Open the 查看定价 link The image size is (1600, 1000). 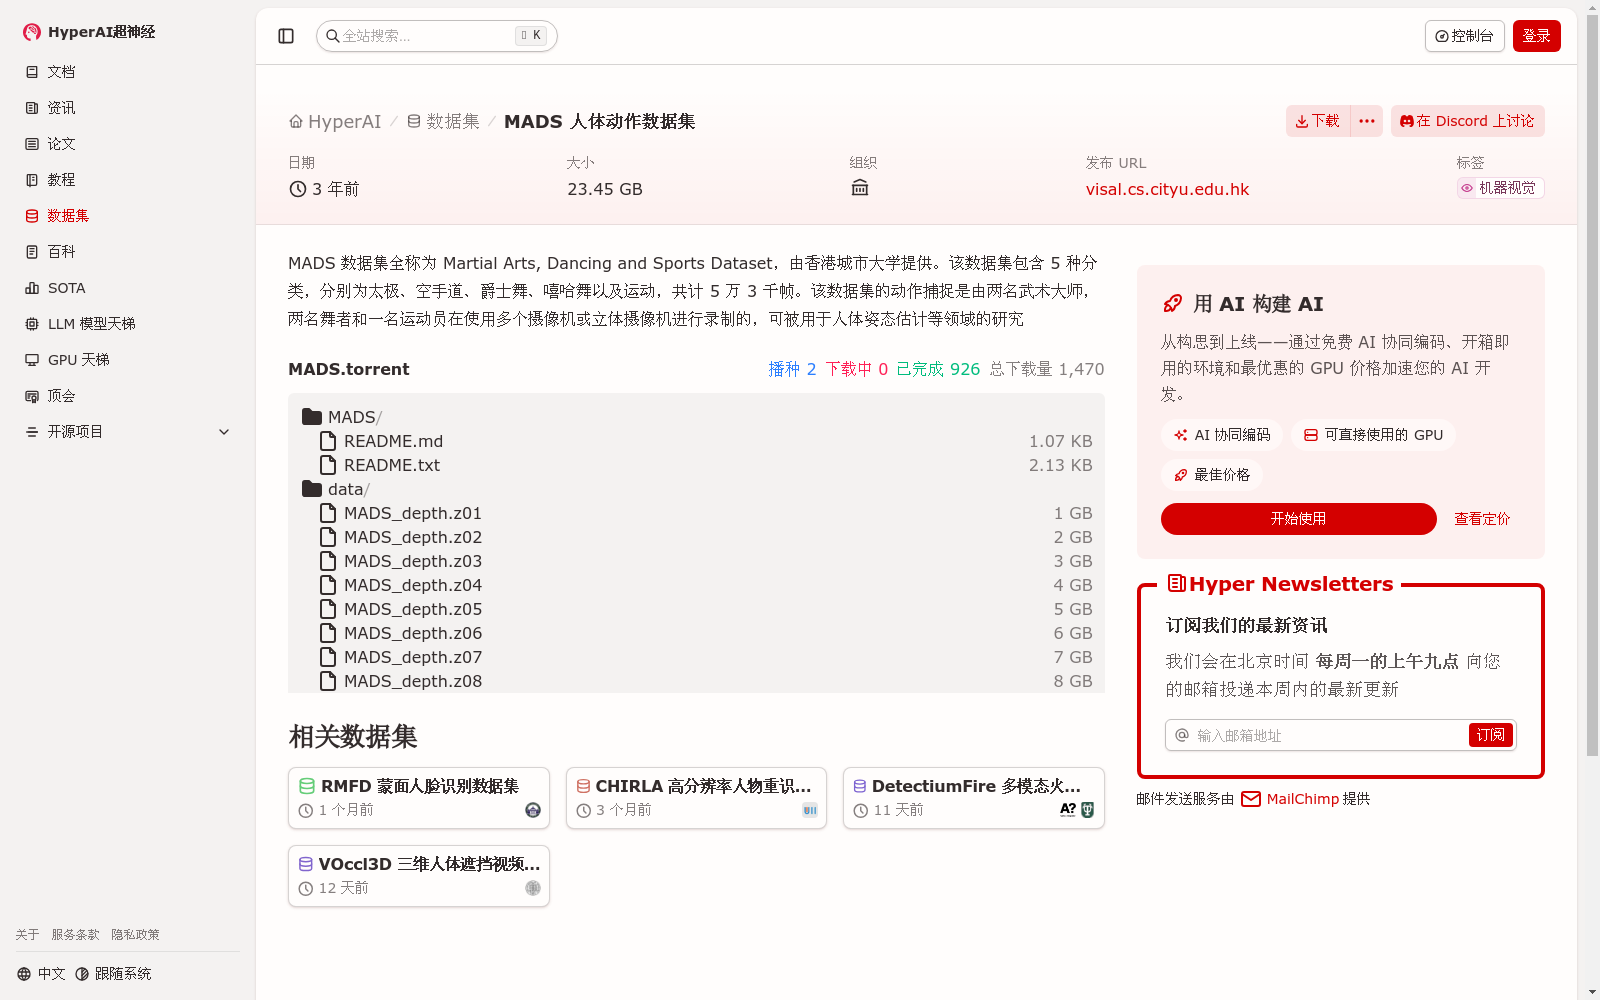[1482, 519]
